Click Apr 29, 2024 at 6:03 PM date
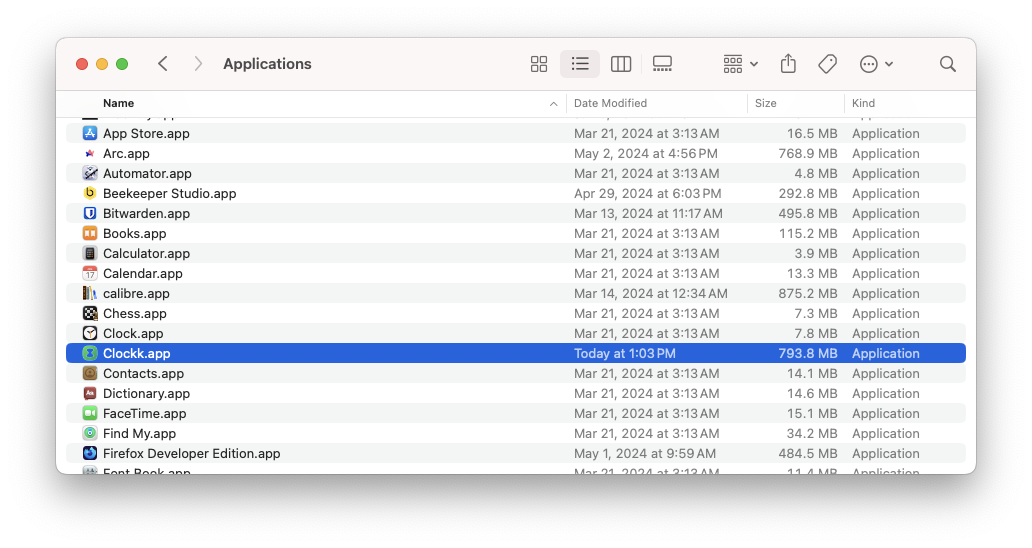Viewport: 1032px width, 548px height. click(648, 193)
